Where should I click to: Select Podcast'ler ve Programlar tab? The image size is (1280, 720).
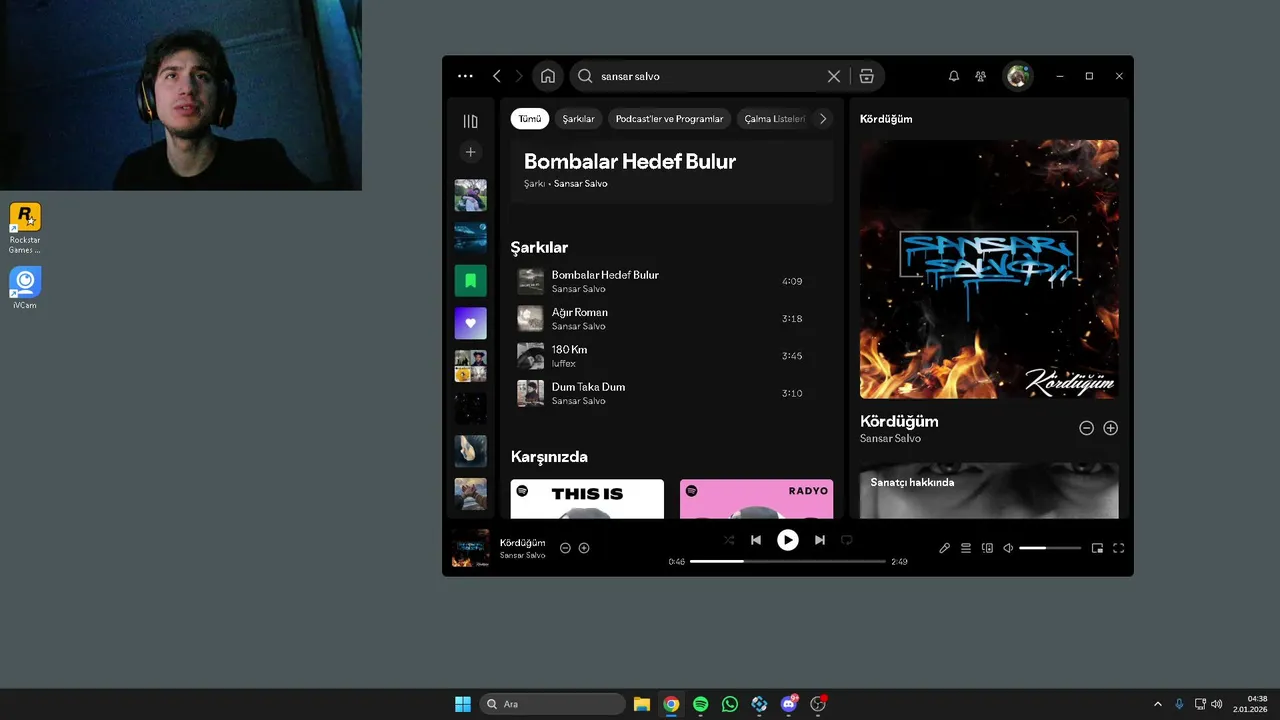pyautogui.click(x=669, y=119)
